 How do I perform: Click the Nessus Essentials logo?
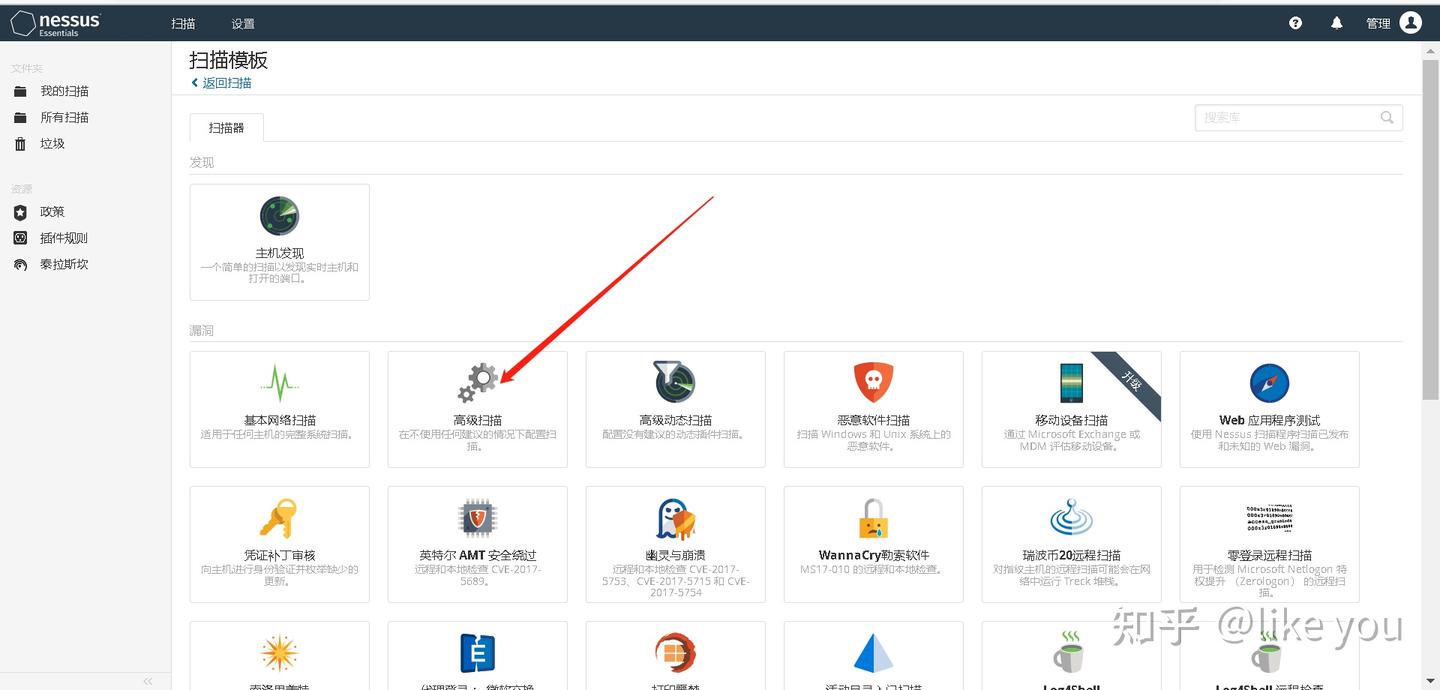tap(56, 23)
